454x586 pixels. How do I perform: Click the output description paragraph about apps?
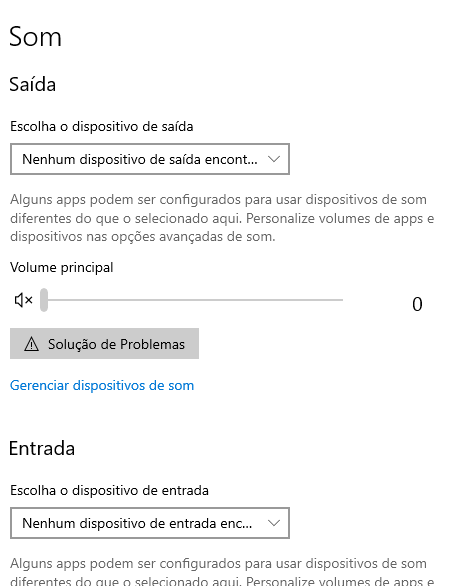(222, 218)
